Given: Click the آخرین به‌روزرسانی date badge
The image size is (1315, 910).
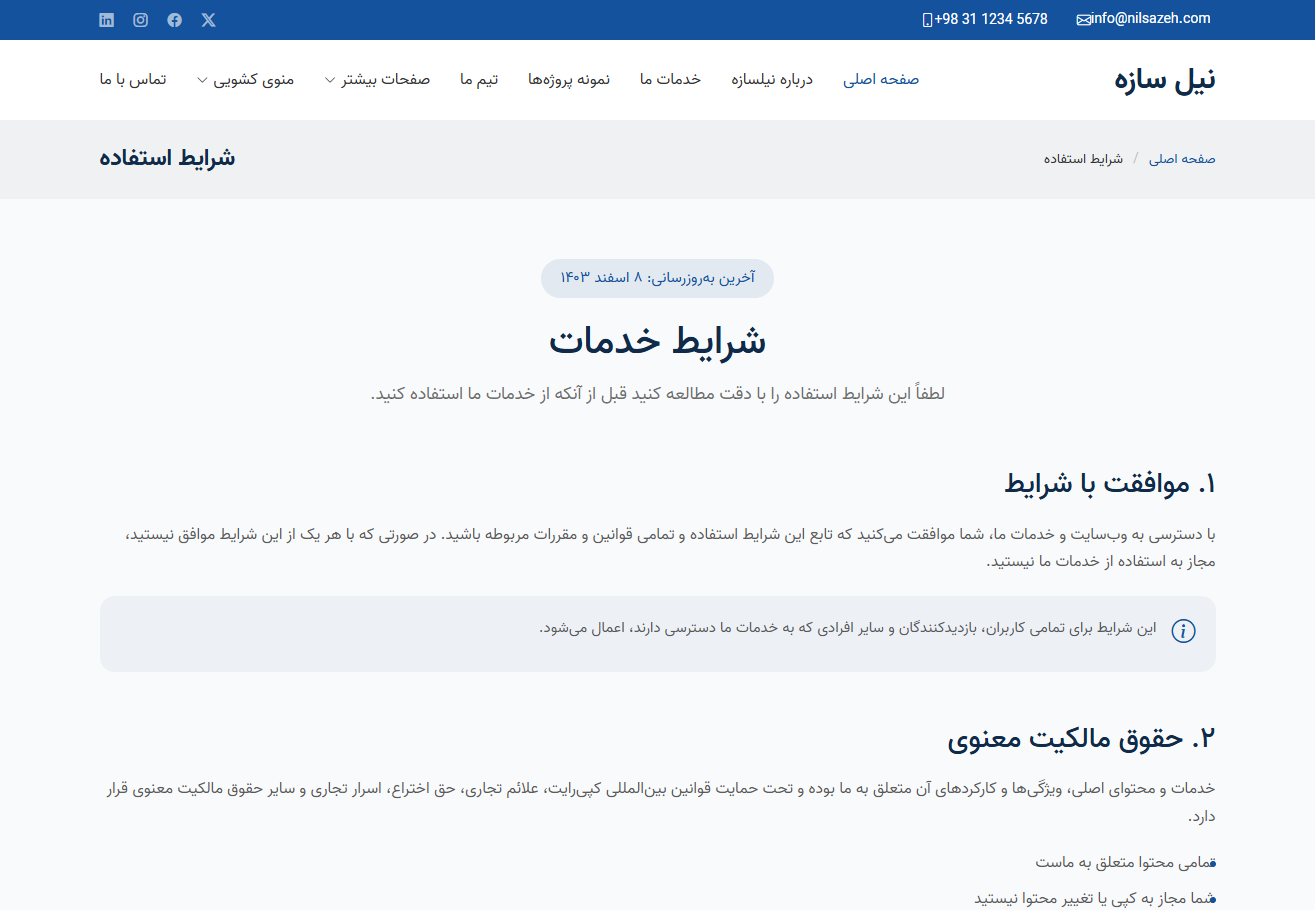Looking at the screenshot, I should [x=657, y=278].
